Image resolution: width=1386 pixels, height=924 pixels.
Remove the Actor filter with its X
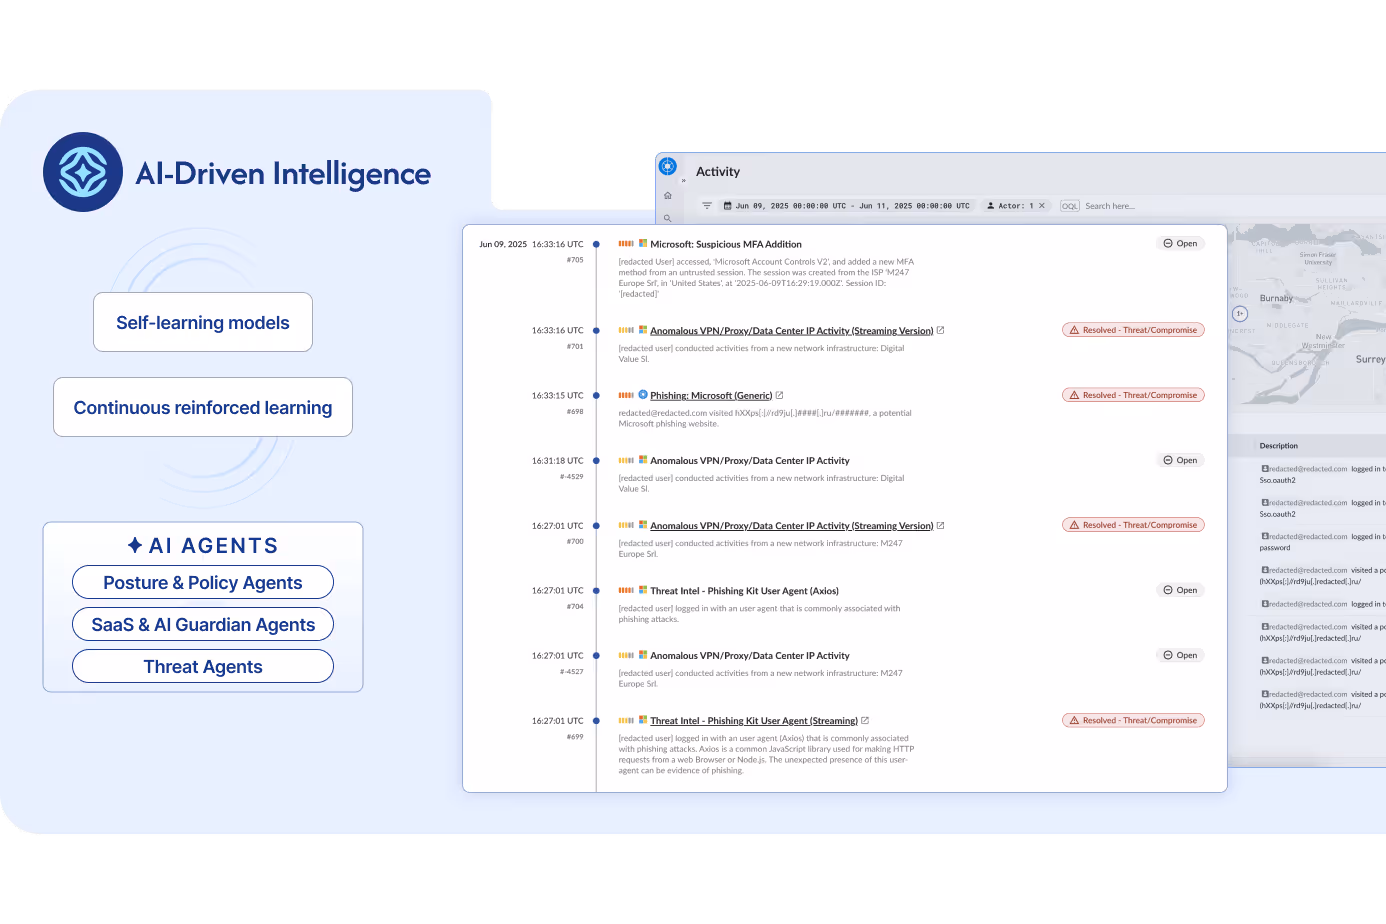pos(1042,206)
